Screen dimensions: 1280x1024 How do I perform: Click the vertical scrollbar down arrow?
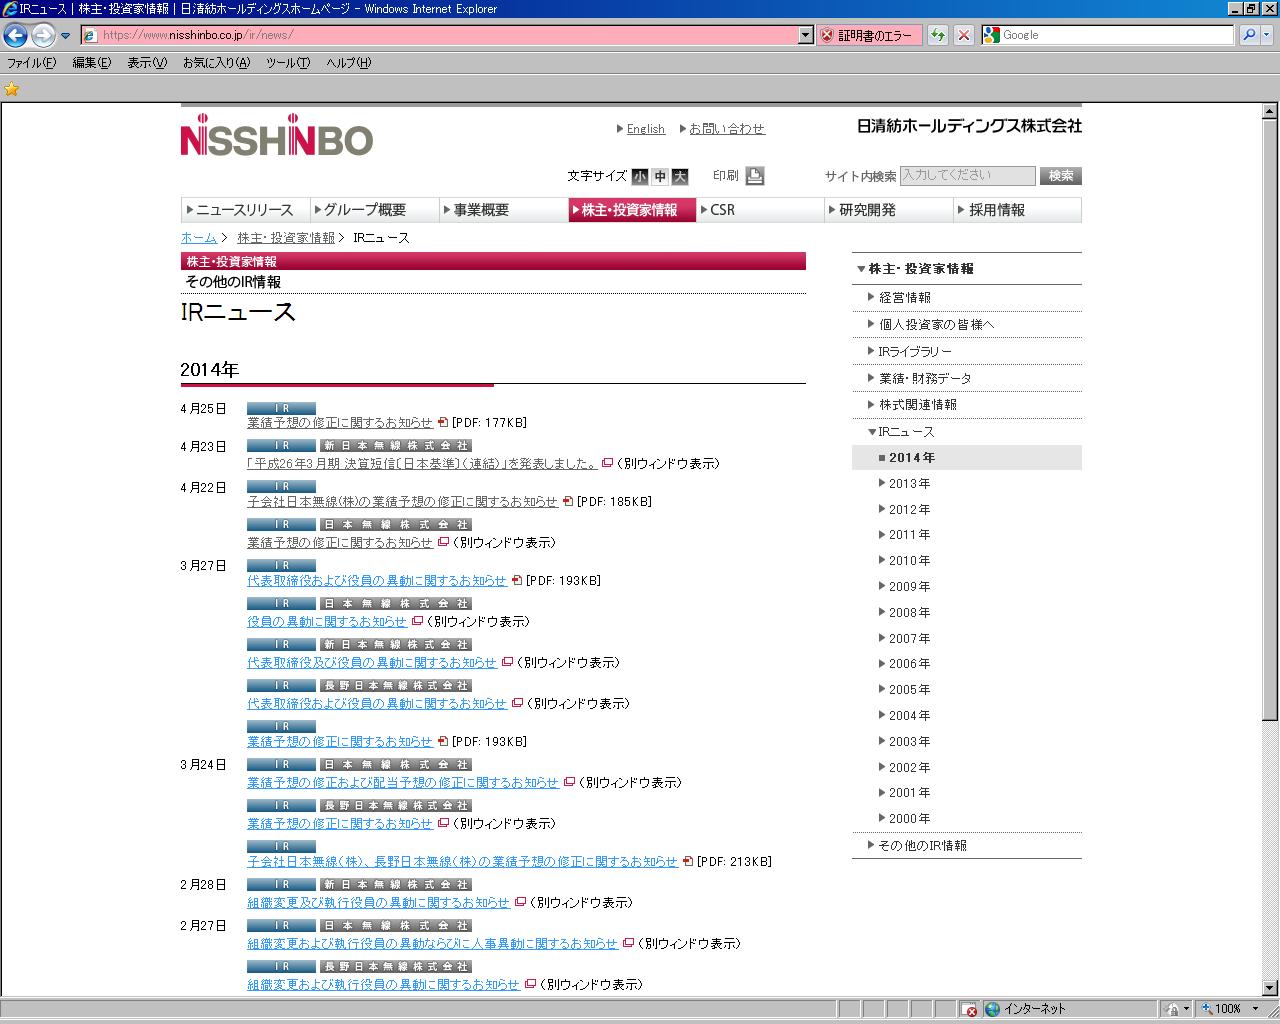1270,988
